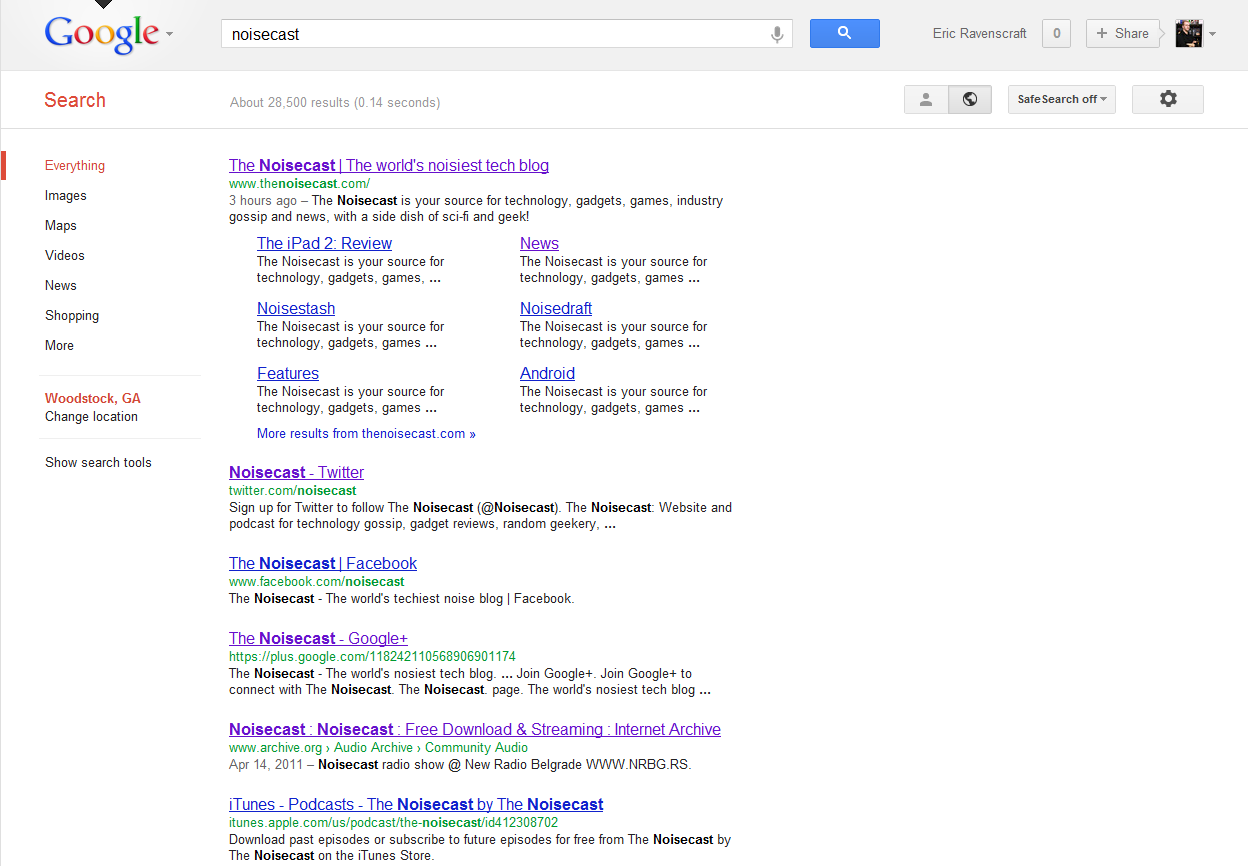Click the itunes.apple.com podcast URL text
Image resolution: width=1248 pixels, height=866 pixels.
point(393,823)
